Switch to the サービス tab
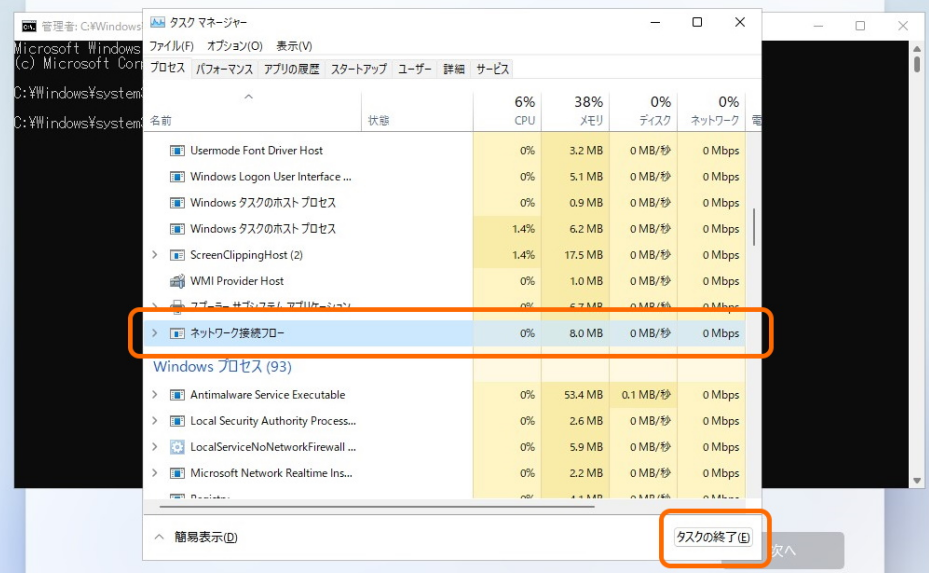Viewport: 929px width, 573px height. tap(492, 69)
